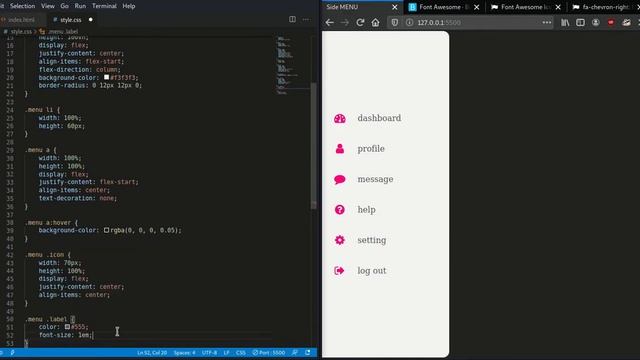This screenshot has height=360, width=640.
Task: Open the Firefox account icon
Action: tap(596, 22)
